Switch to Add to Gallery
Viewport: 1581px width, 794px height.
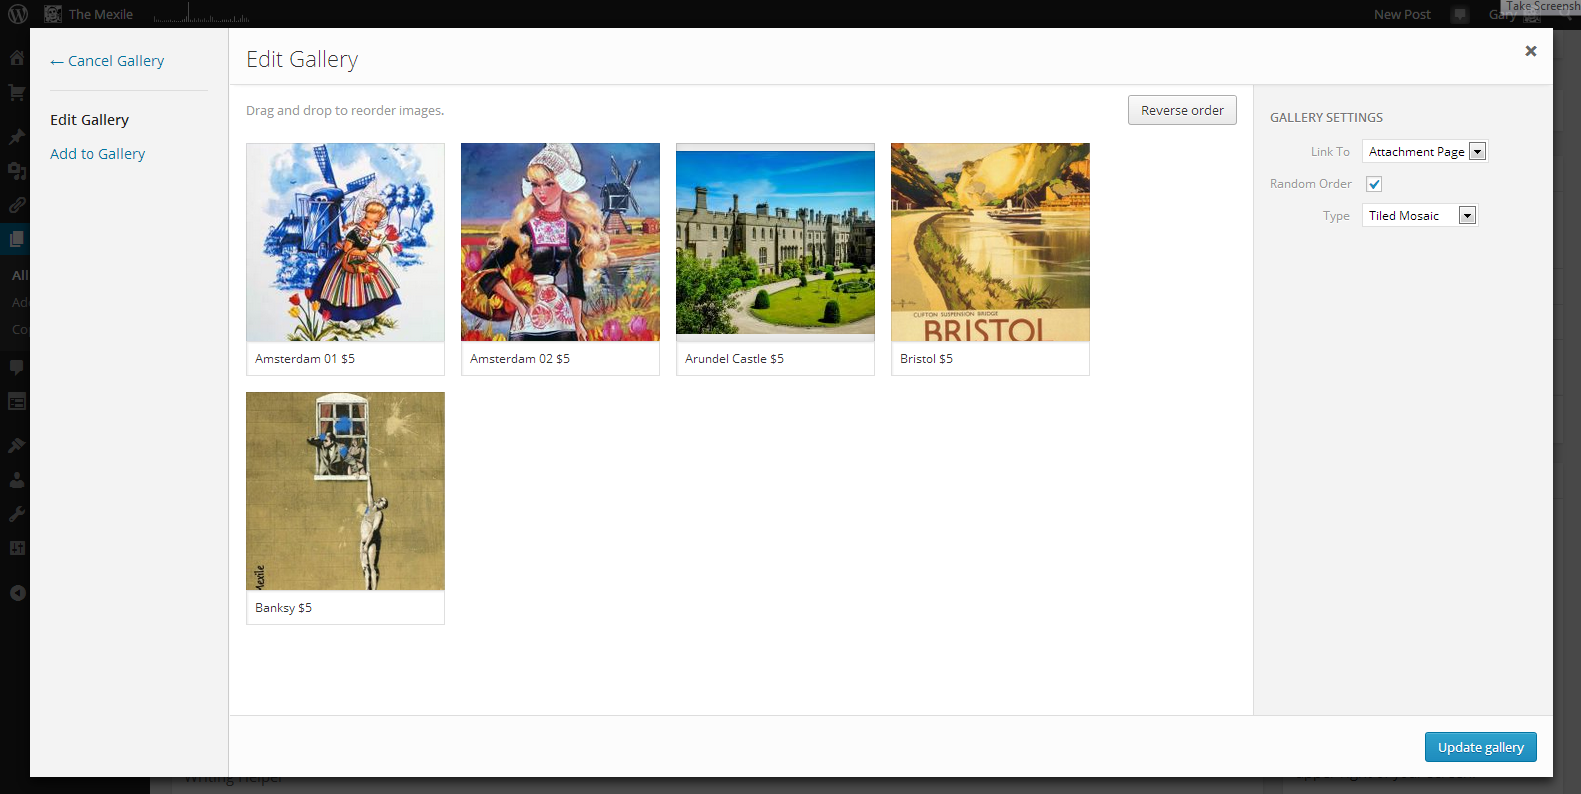coord(98,154)
